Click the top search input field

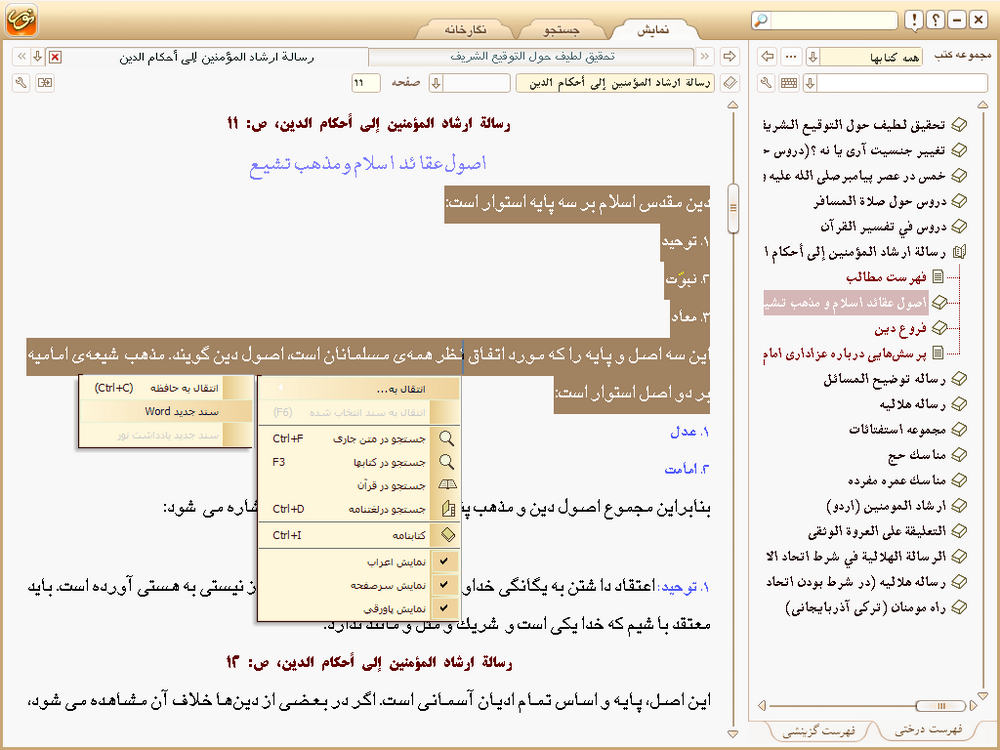[834, 20]
